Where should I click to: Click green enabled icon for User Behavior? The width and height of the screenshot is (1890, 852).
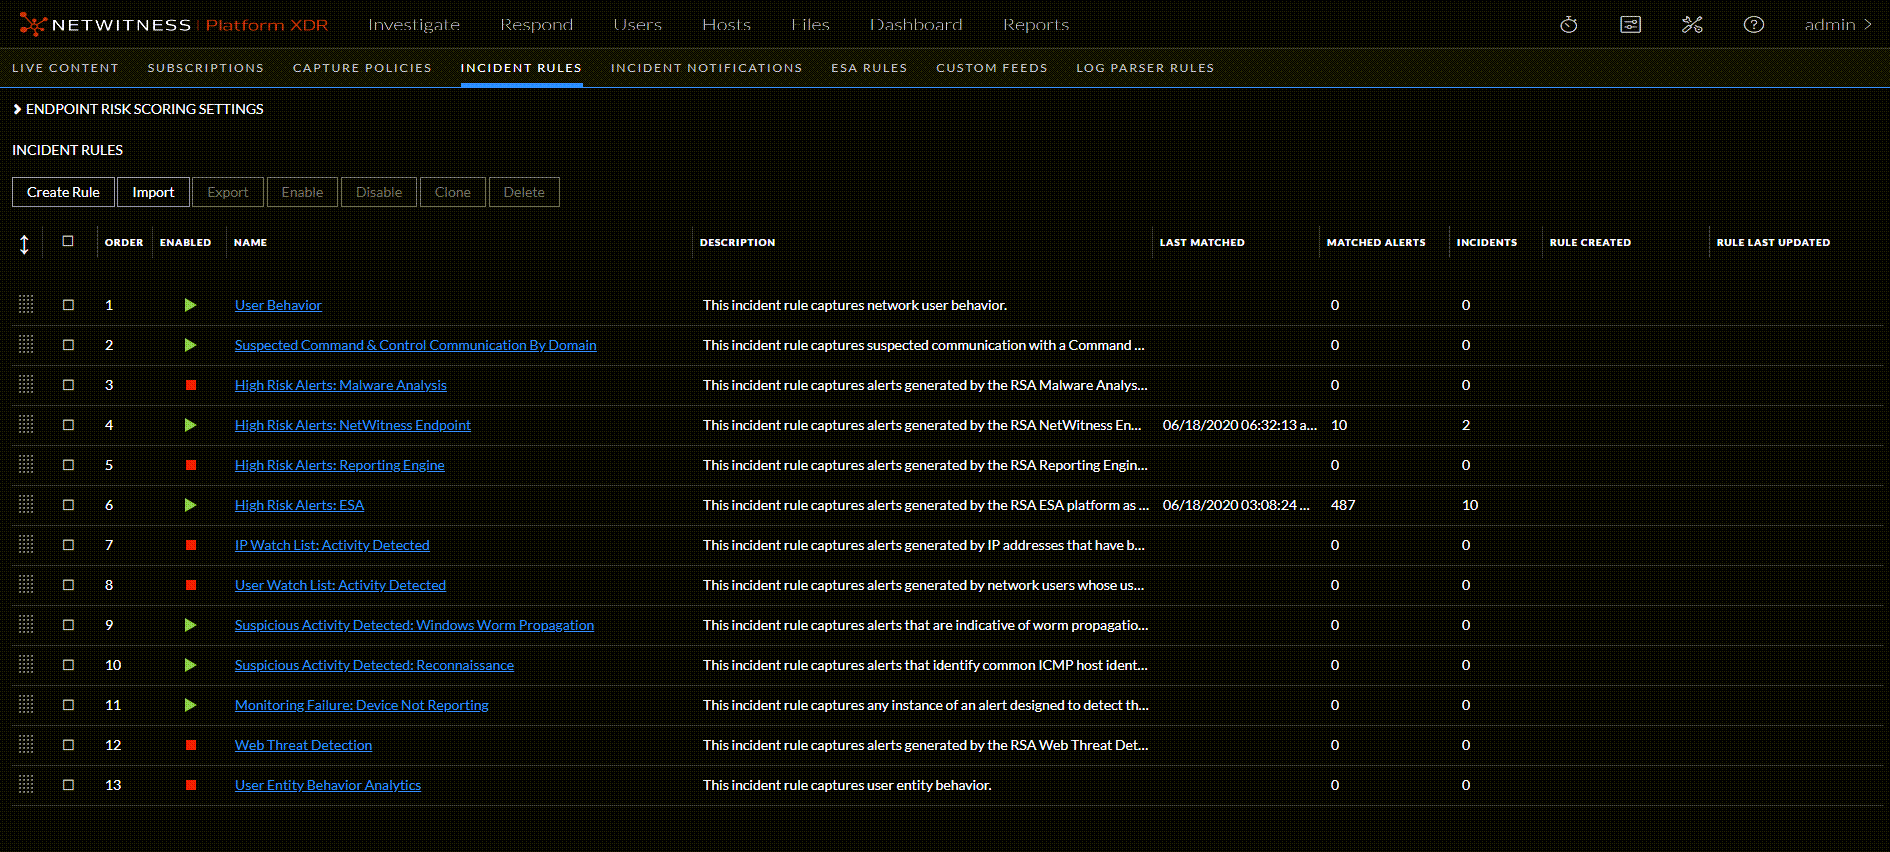(190, 305)
